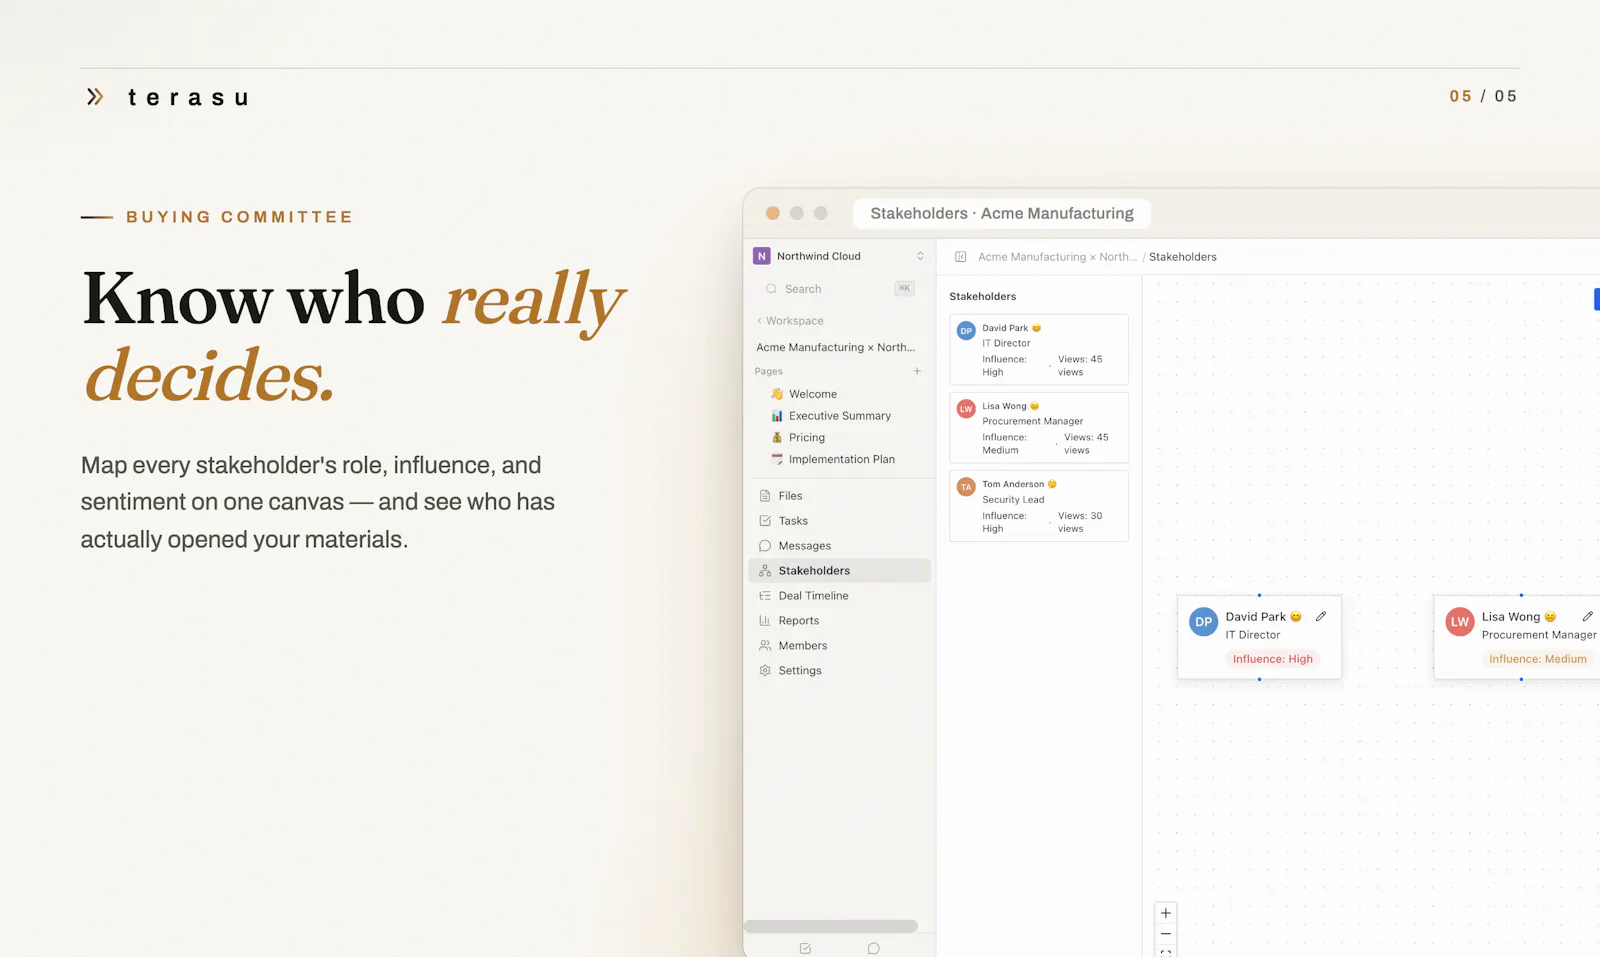Click the Tasks checkbox icon
Image resolution: width=1600 pixels, height=957 pixels.
(765, 521)
